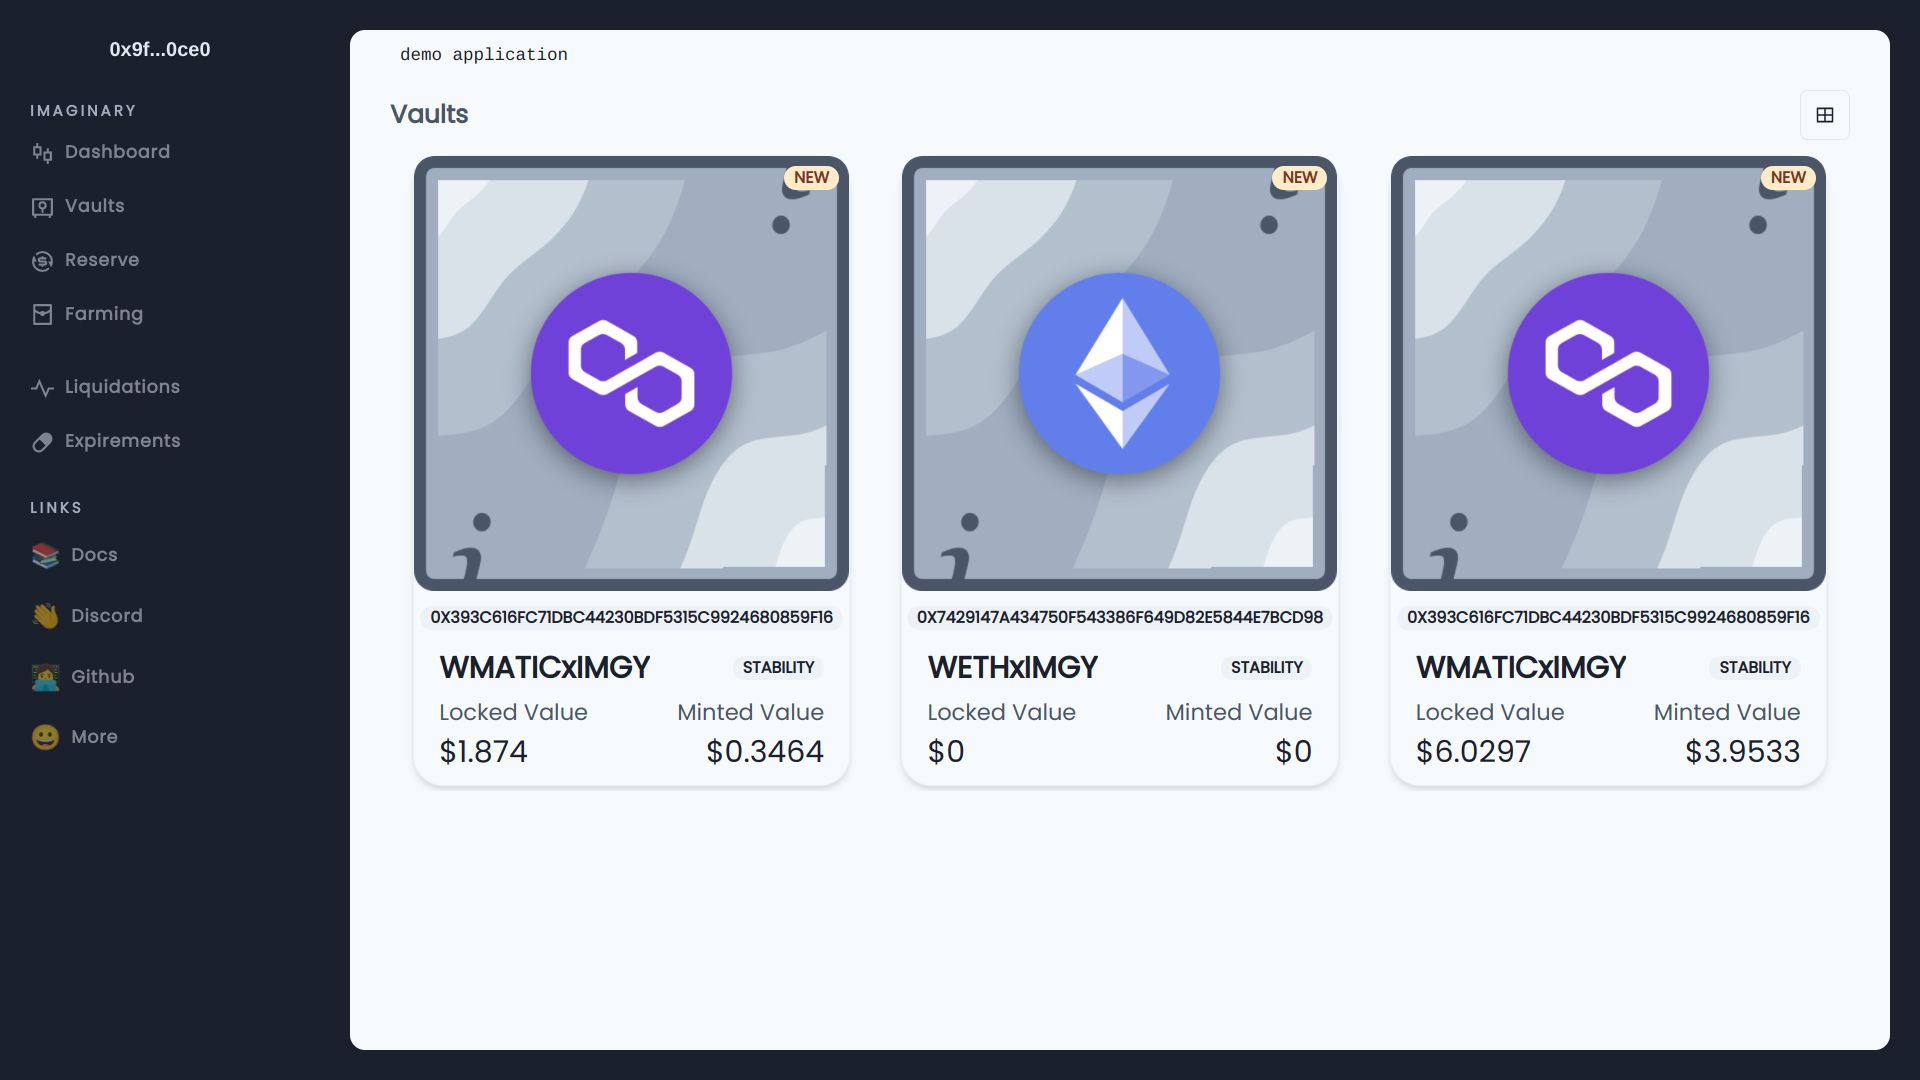The width and height of the screenshot is (1920, 1080).
Task: Toggle the NEW badge on third vault
Action: coord(1788,178)
